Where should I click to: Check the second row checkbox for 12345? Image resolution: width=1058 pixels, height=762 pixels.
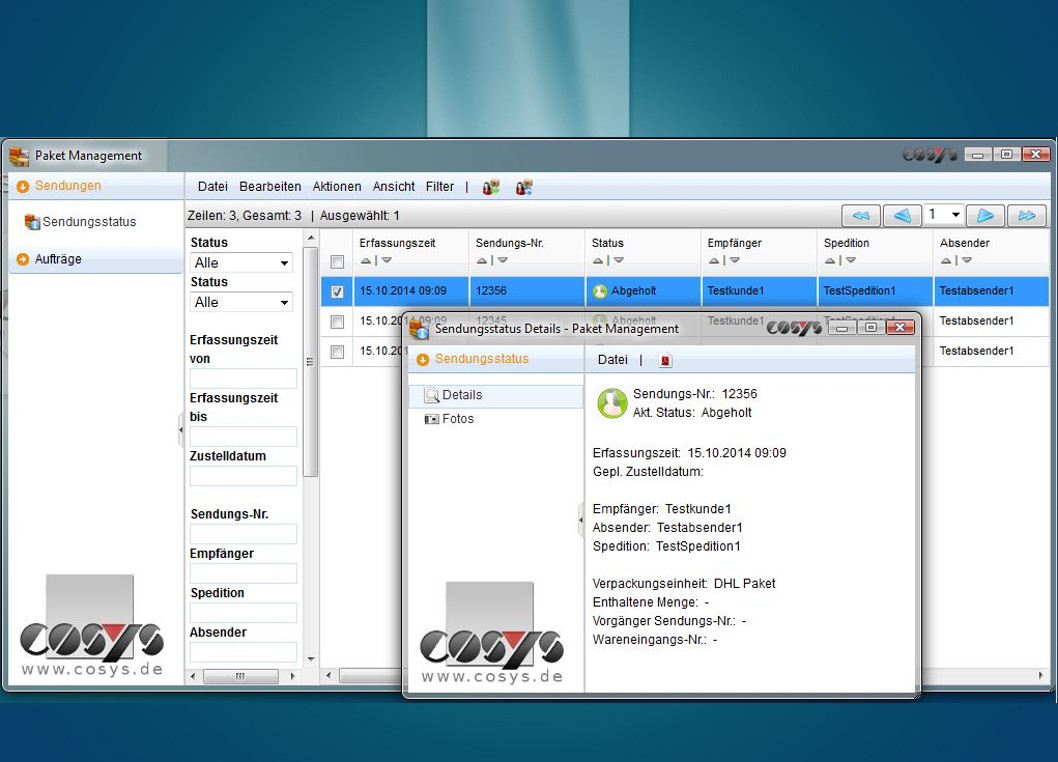coord(337,322)
